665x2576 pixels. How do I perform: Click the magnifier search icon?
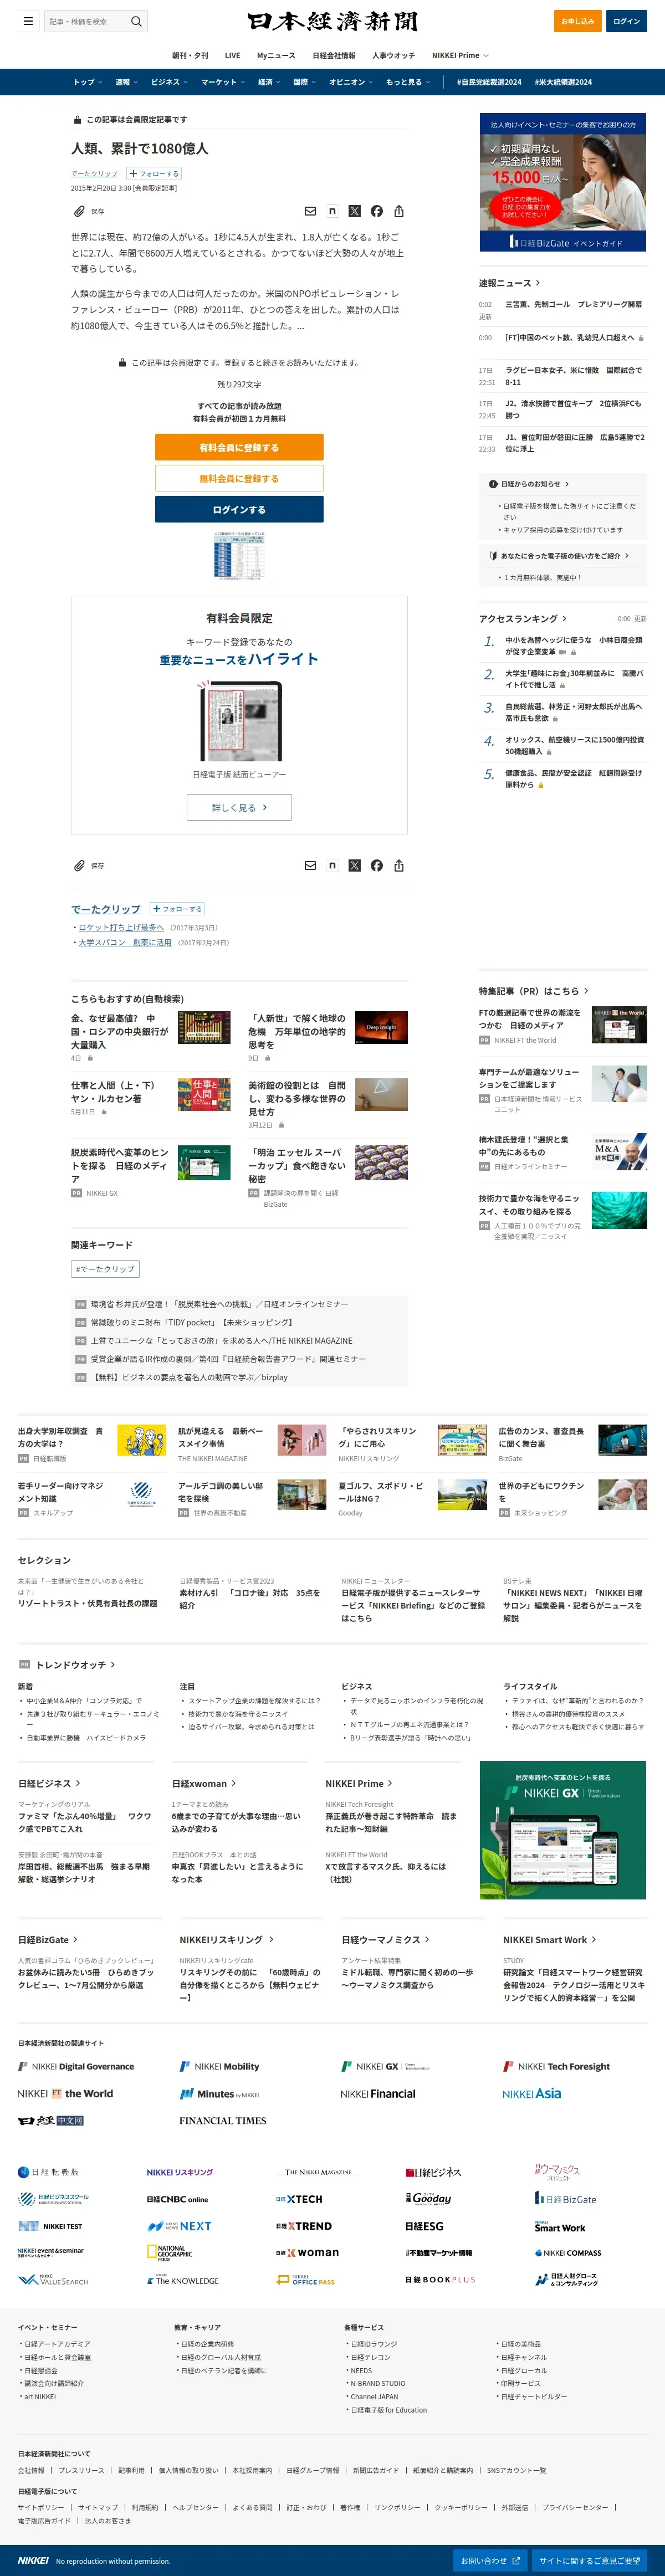[137, 21]
